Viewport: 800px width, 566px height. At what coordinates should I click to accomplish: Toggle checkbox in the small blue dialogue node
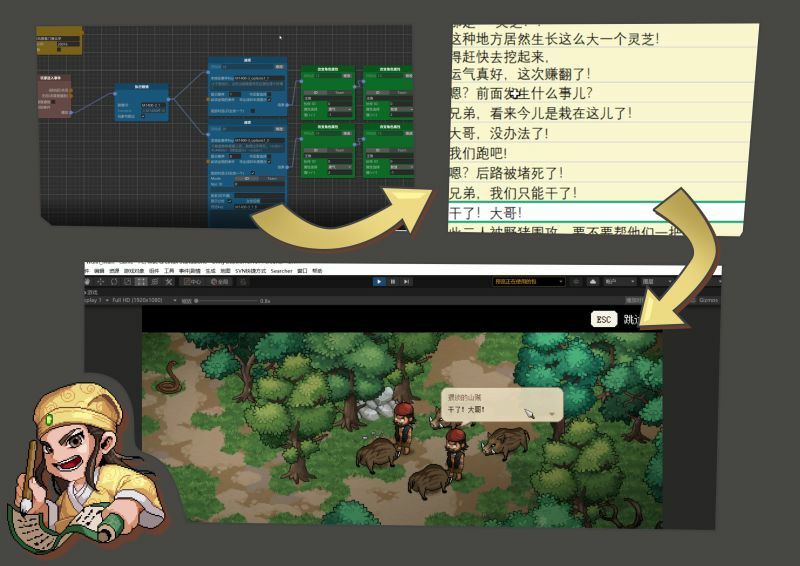tap(142, 116)
